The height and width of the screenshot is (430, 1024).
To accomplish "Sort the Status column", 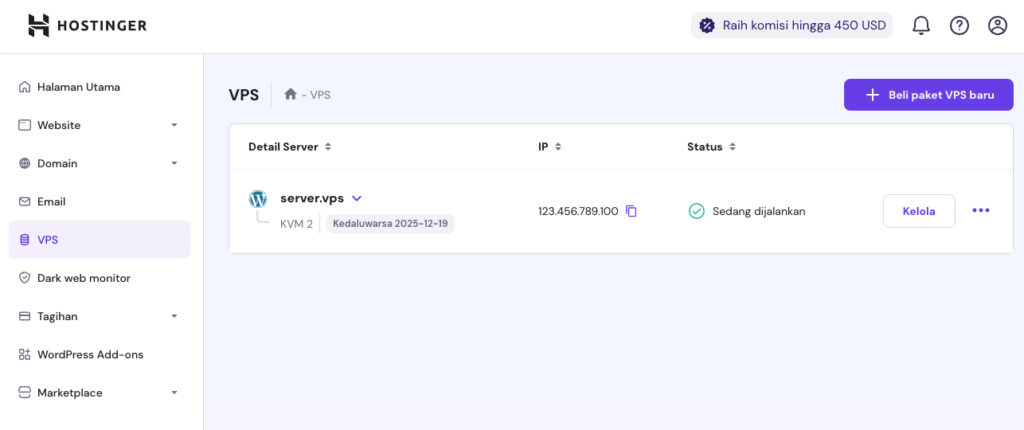I will click(732, 147).
